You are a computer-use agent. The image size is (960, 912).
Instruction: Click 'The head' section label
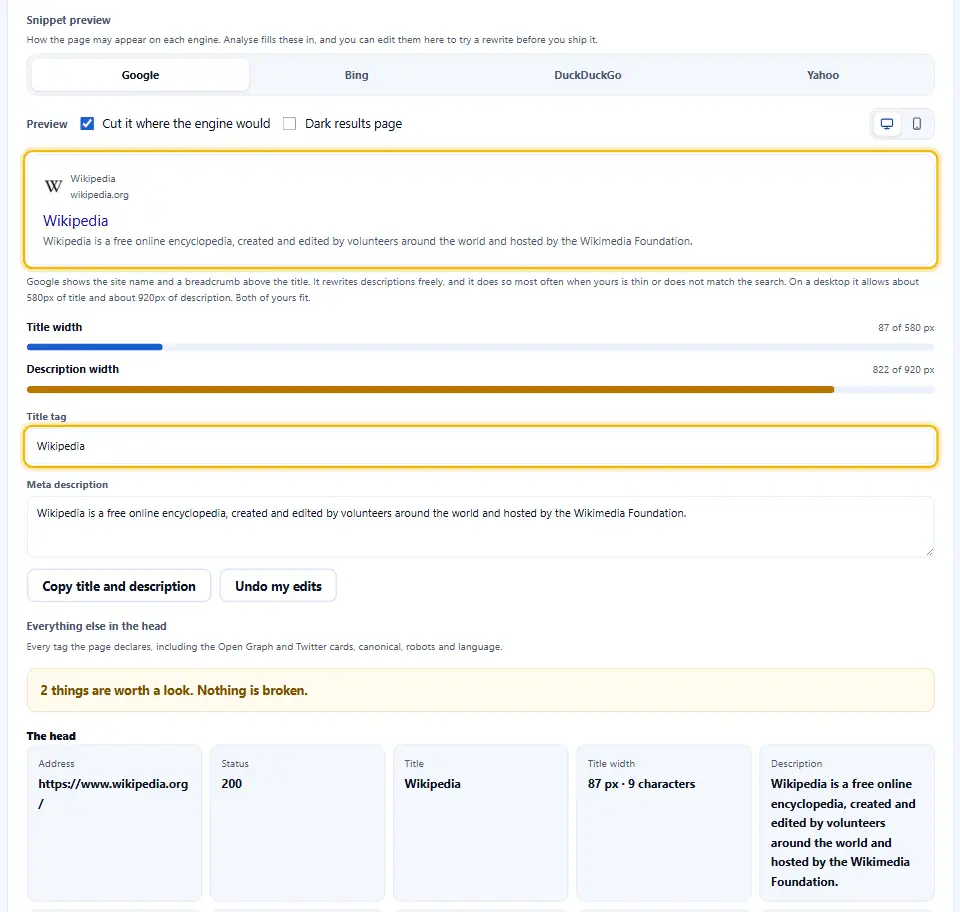tap(51, 736)
